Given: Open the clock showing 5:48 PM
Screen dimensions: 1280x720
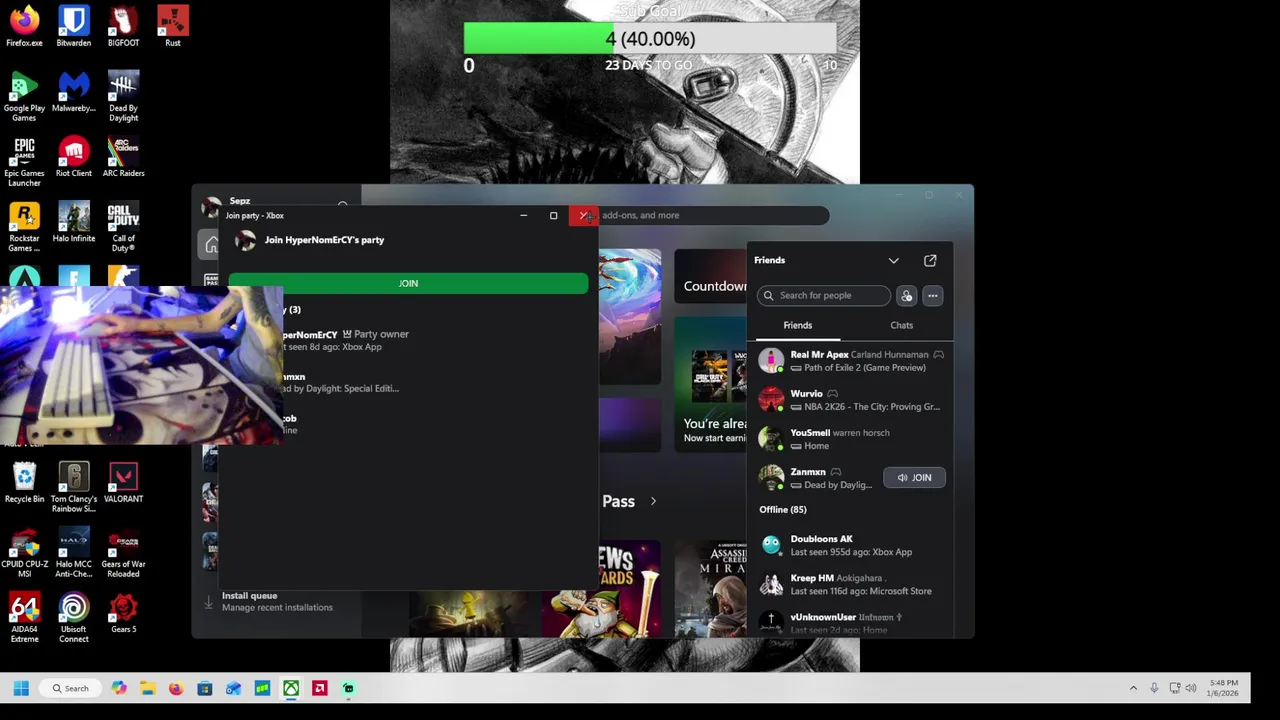Looking at the screenshot, I should (1224, 688).
